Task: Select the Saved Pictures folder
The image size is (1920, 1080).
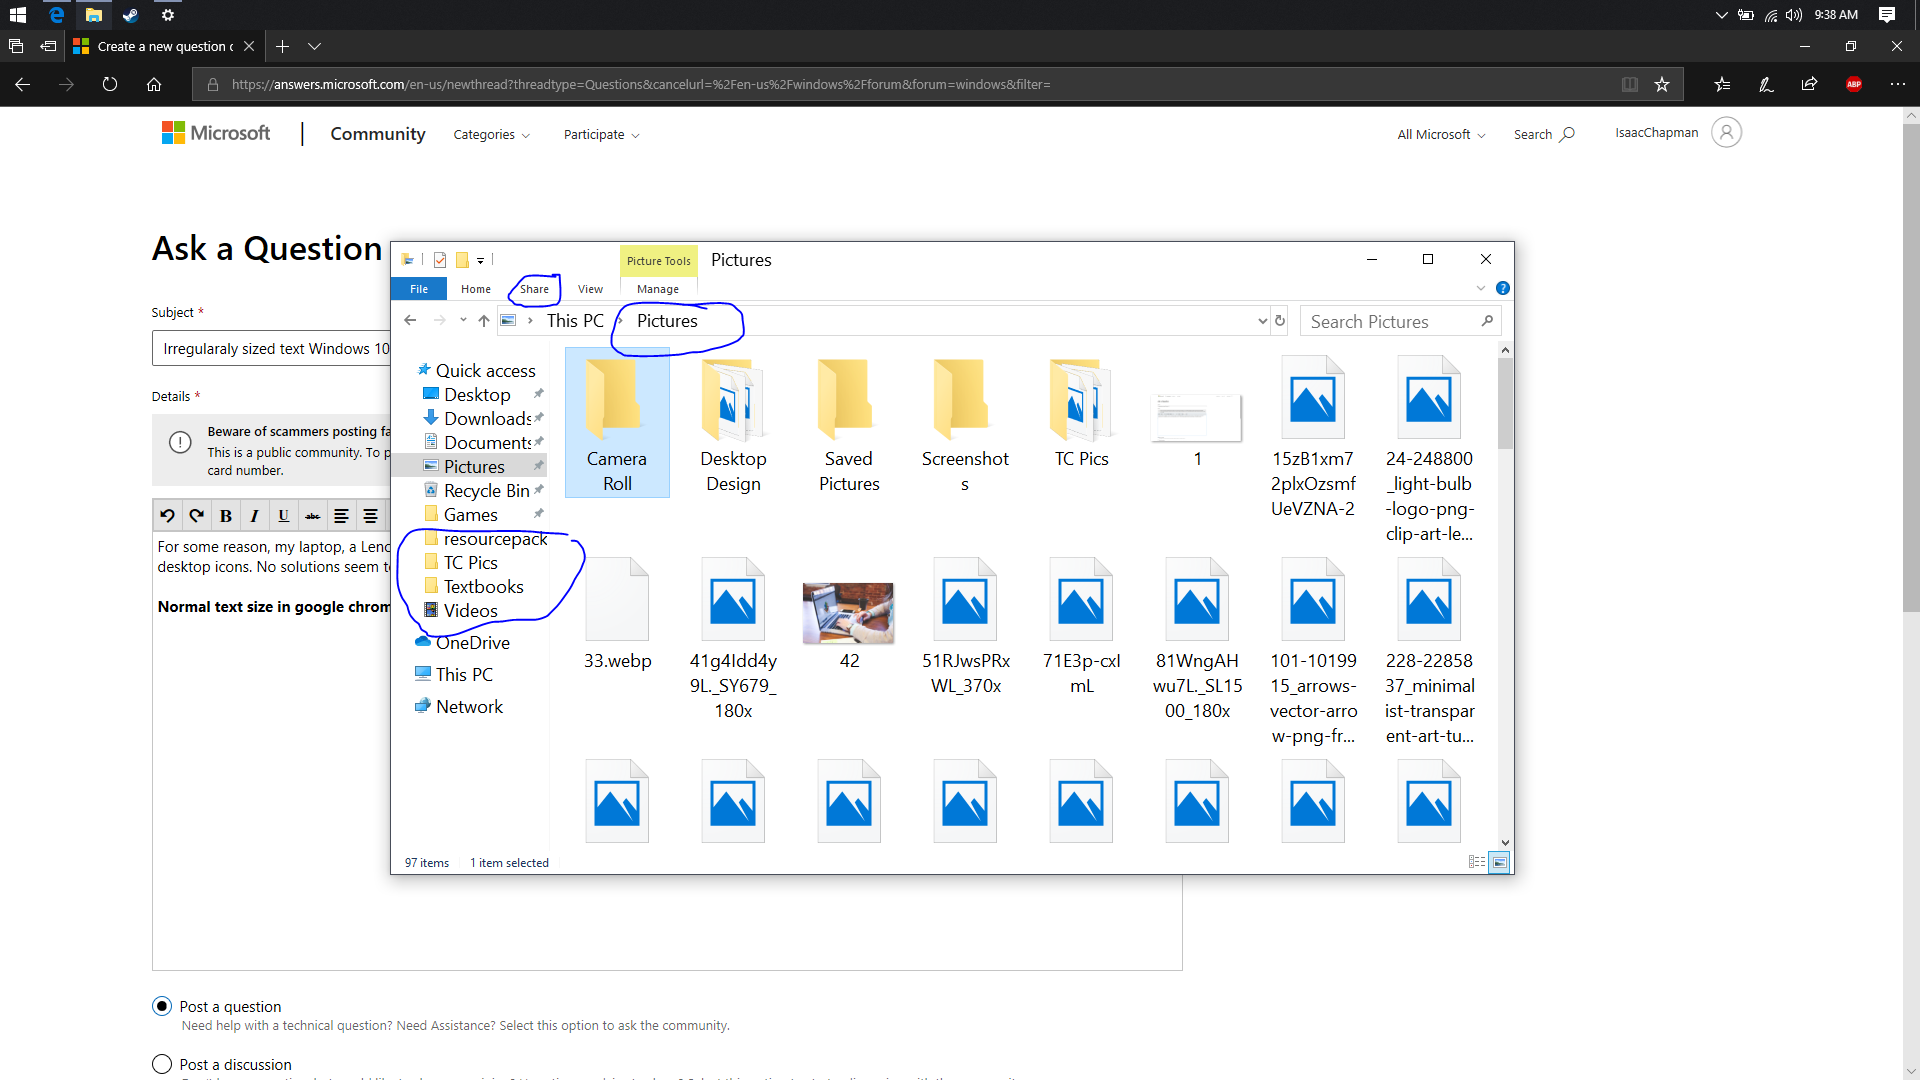Action: pyautogui.click(x=849, y=426)
